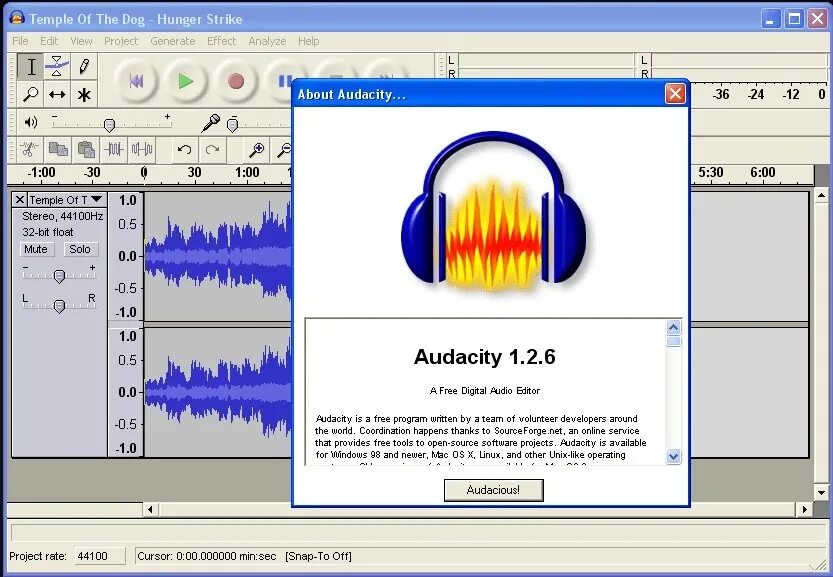
Task: Click the 6:00 mark on timeline ruler
Action: tap(762, 172)
